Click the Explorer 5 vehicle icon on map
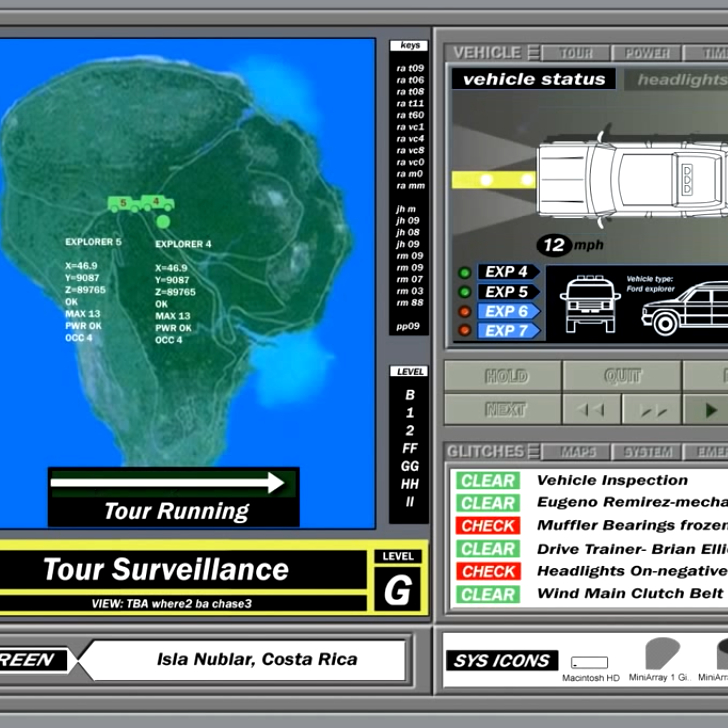728x728 pixels. [124, 204]
